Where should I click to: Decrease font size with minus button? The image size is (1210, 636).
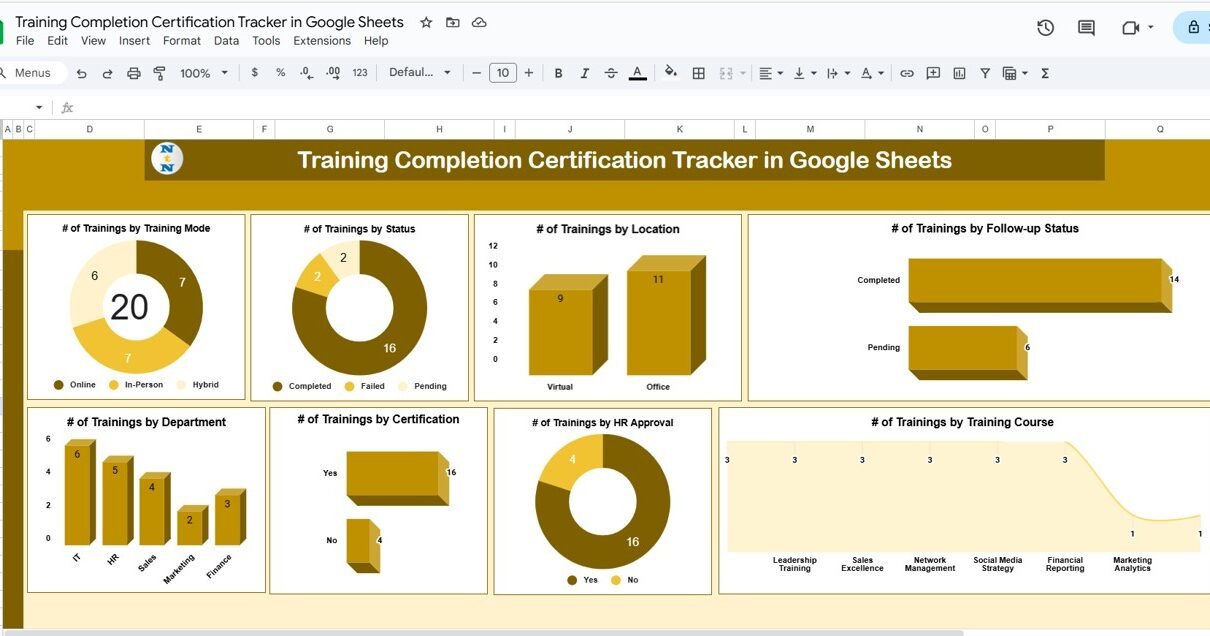click(476, 73)
